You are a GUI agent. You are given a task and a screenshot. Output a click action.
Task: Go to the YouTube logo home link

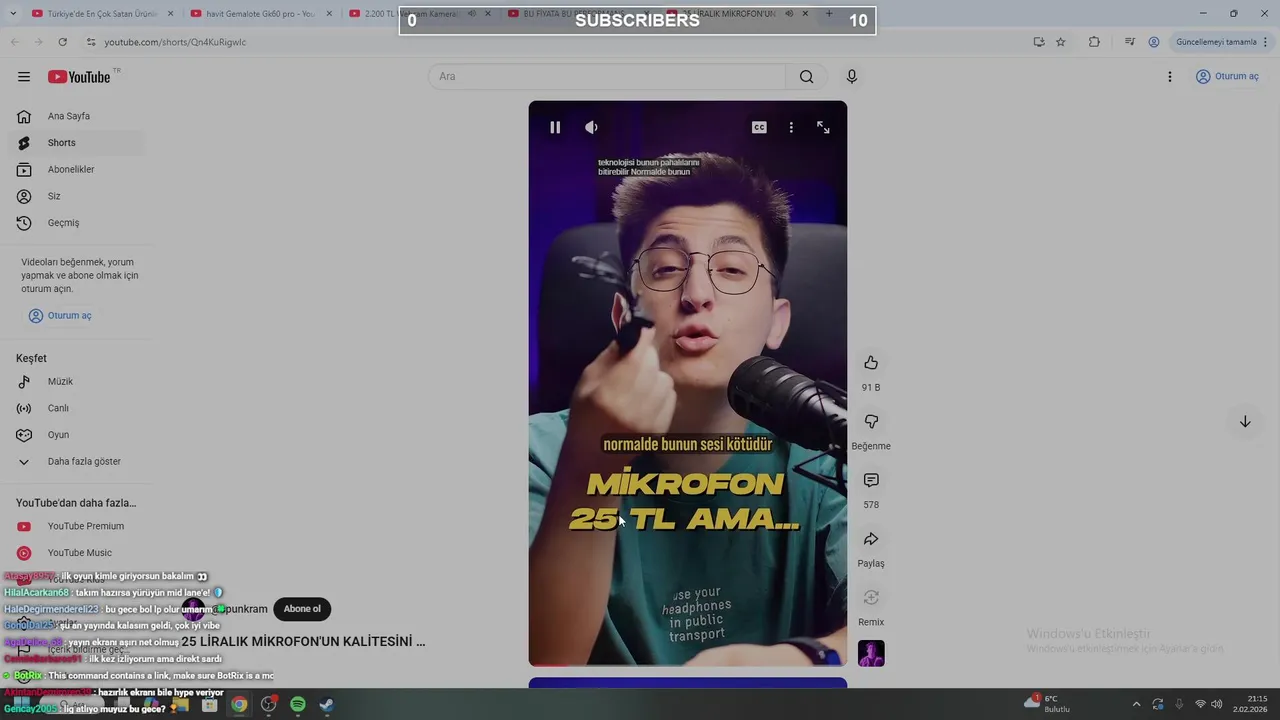[79, 77]
